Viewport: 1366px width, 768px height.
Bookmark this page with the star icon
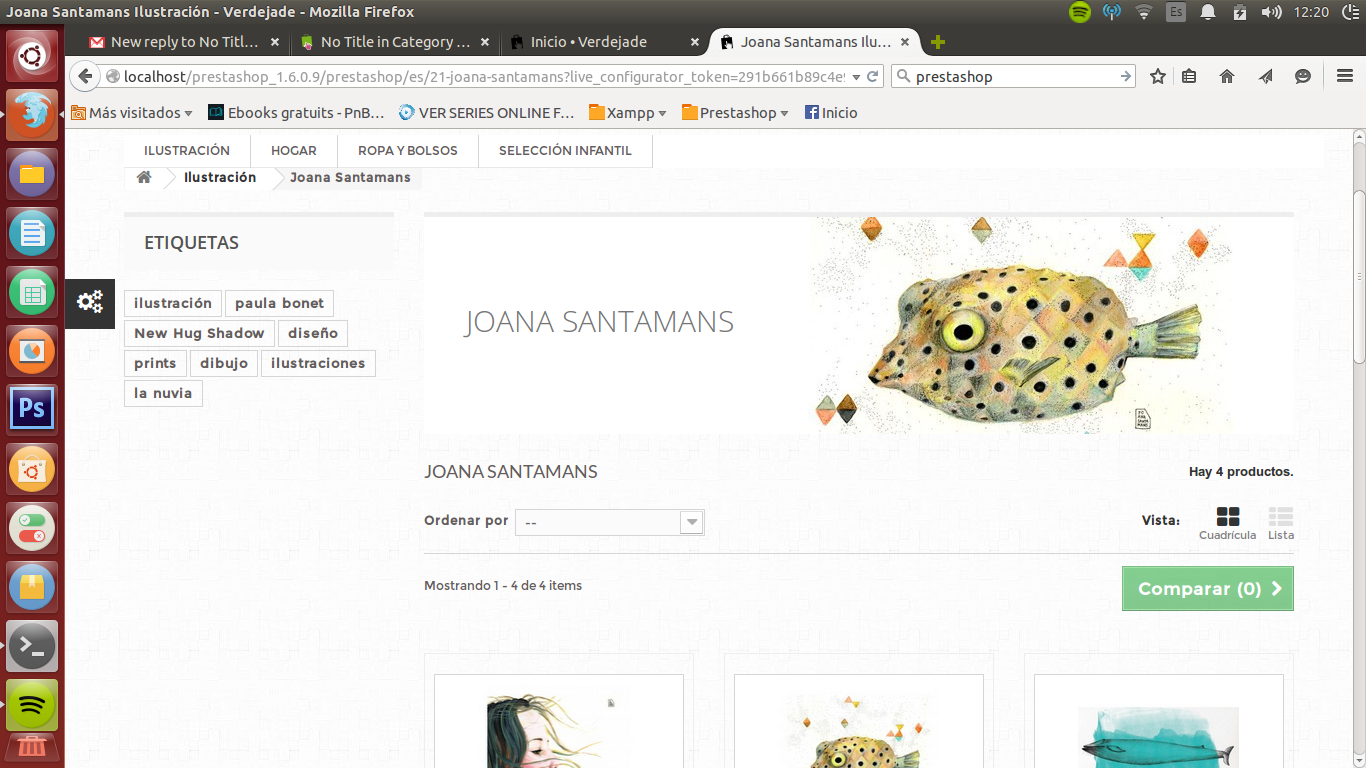1158,76
